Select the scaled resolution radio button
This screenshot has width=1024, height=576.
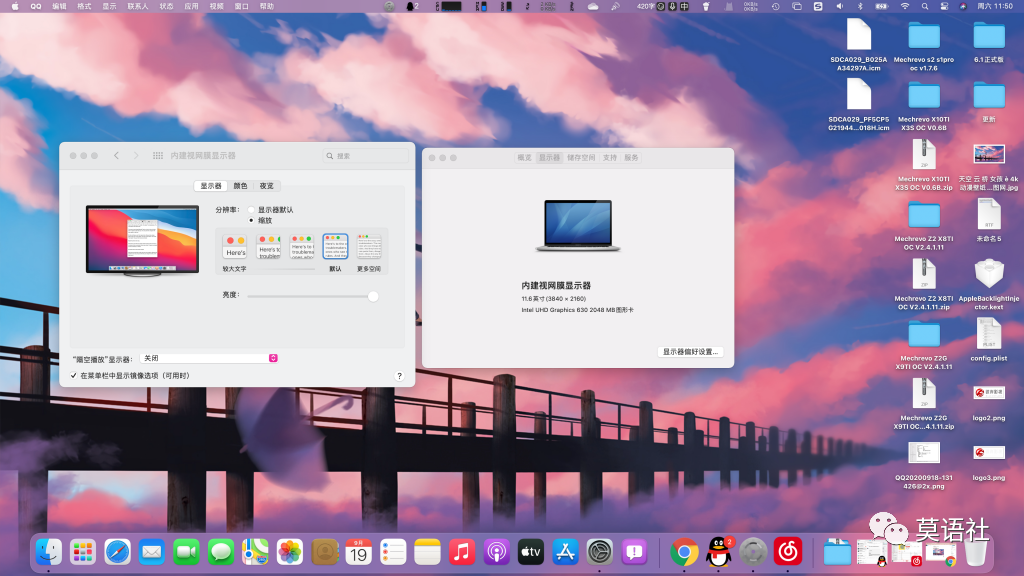pos(251,220)
